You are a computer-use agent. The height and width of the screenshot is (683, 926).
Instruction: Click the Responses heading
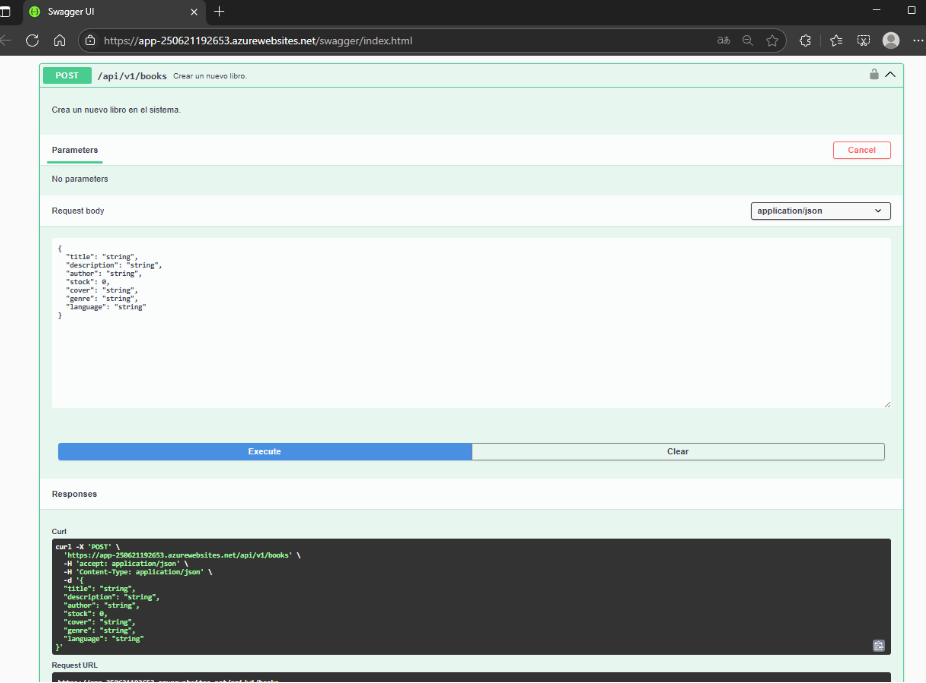point(74,494)
